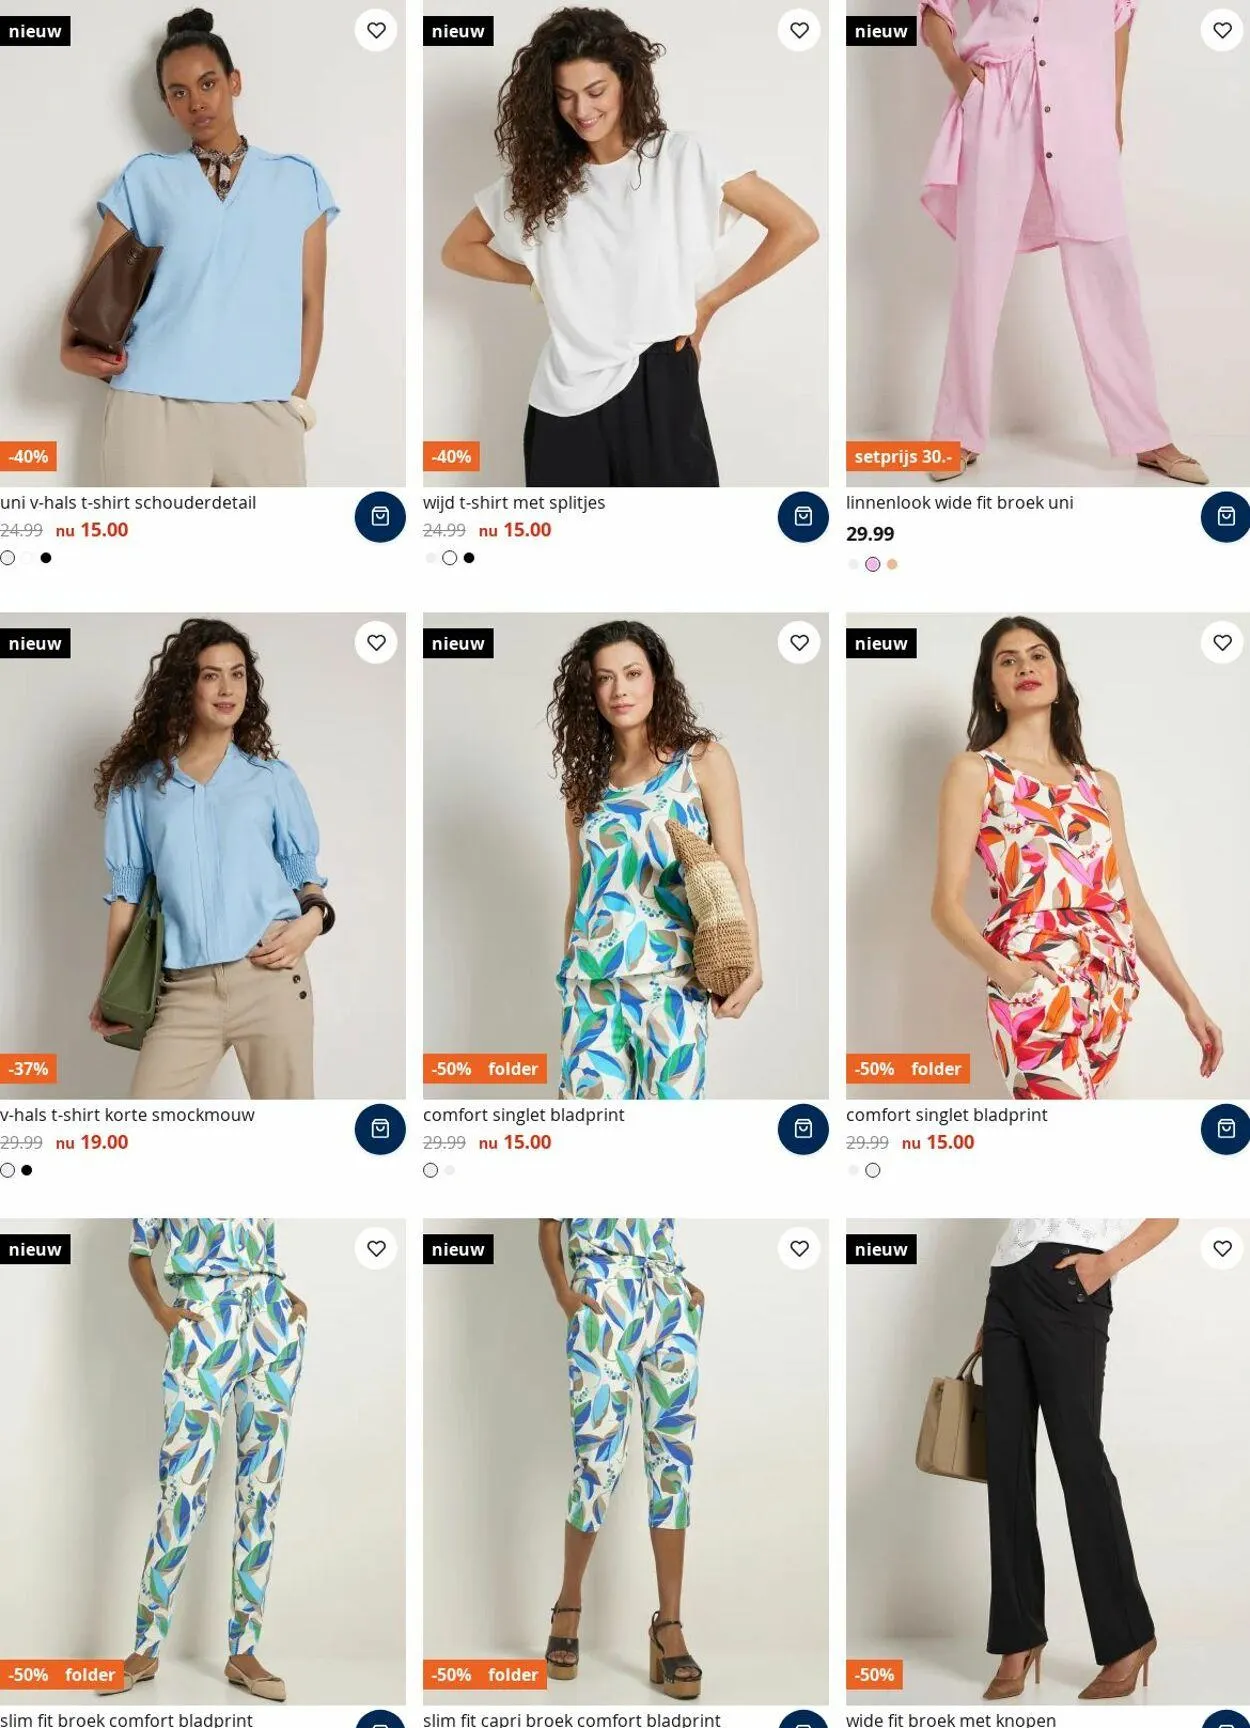The image size is (1250, 1728).
Task: Select black color for uni v-hals t-shirt
Action: [46, 558]
